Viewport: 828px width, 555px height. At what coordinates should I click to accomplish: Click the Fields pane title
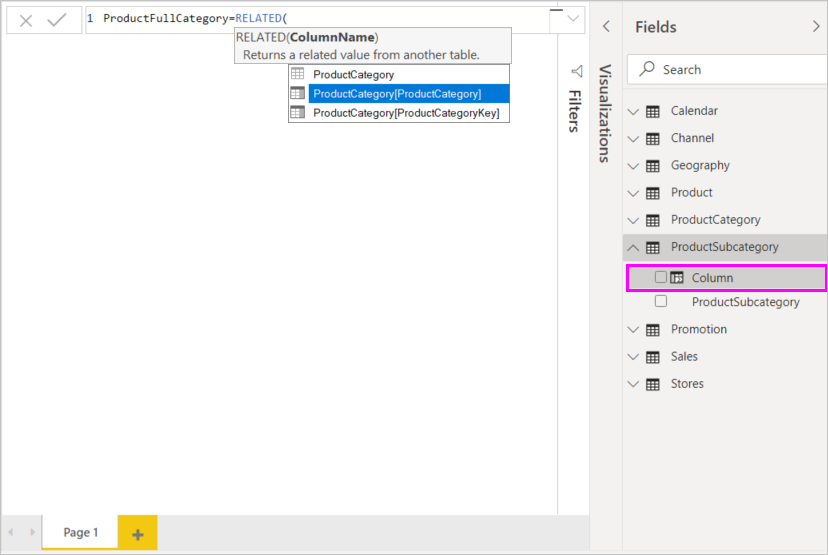click(x=655, y=26)
